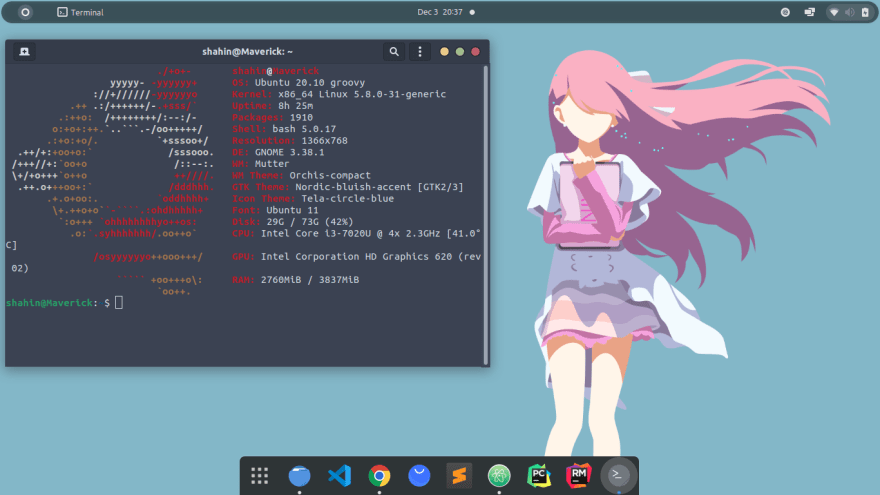The width and height of the screenshot is (880, 495).
Task: Click the volume speaker indicator
Action: point(850,12)
